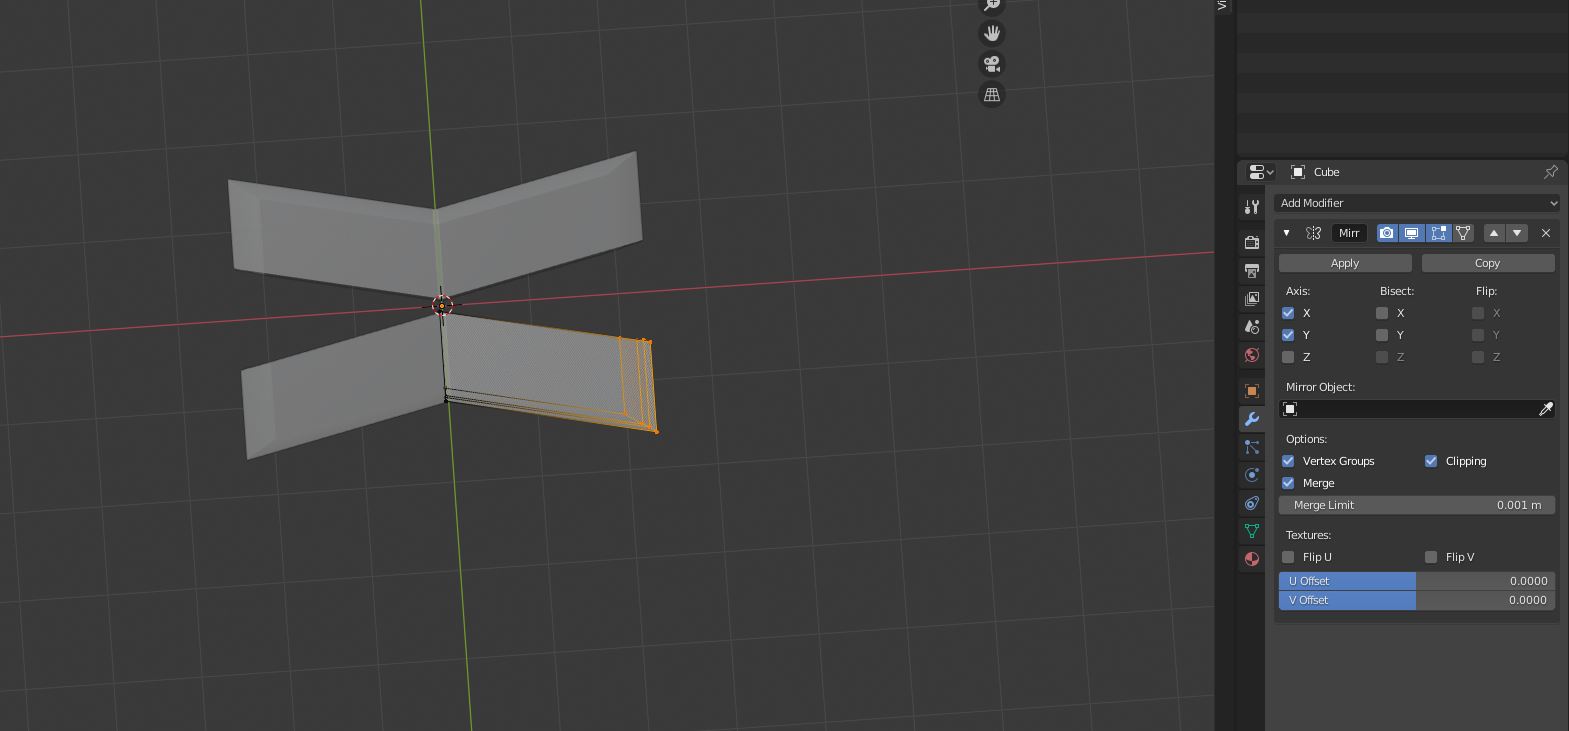Viewport: 1569px width, 731px height.
Task: Copy the Mirror modifier
Action: [x=1488, y=263]
